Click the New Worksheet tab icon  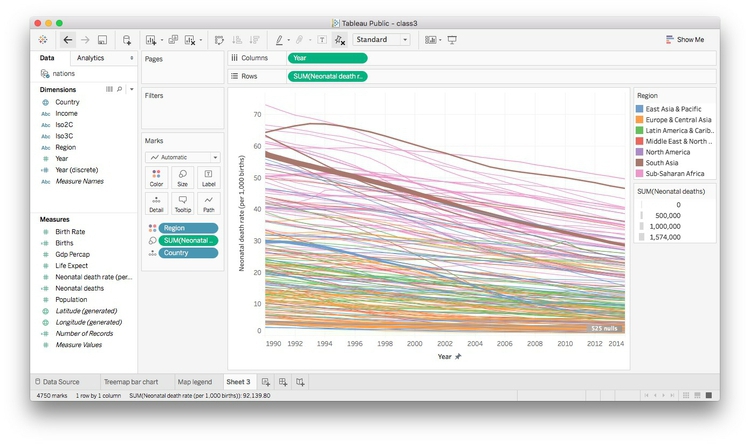pyautogui.click(x=266, y=382)
